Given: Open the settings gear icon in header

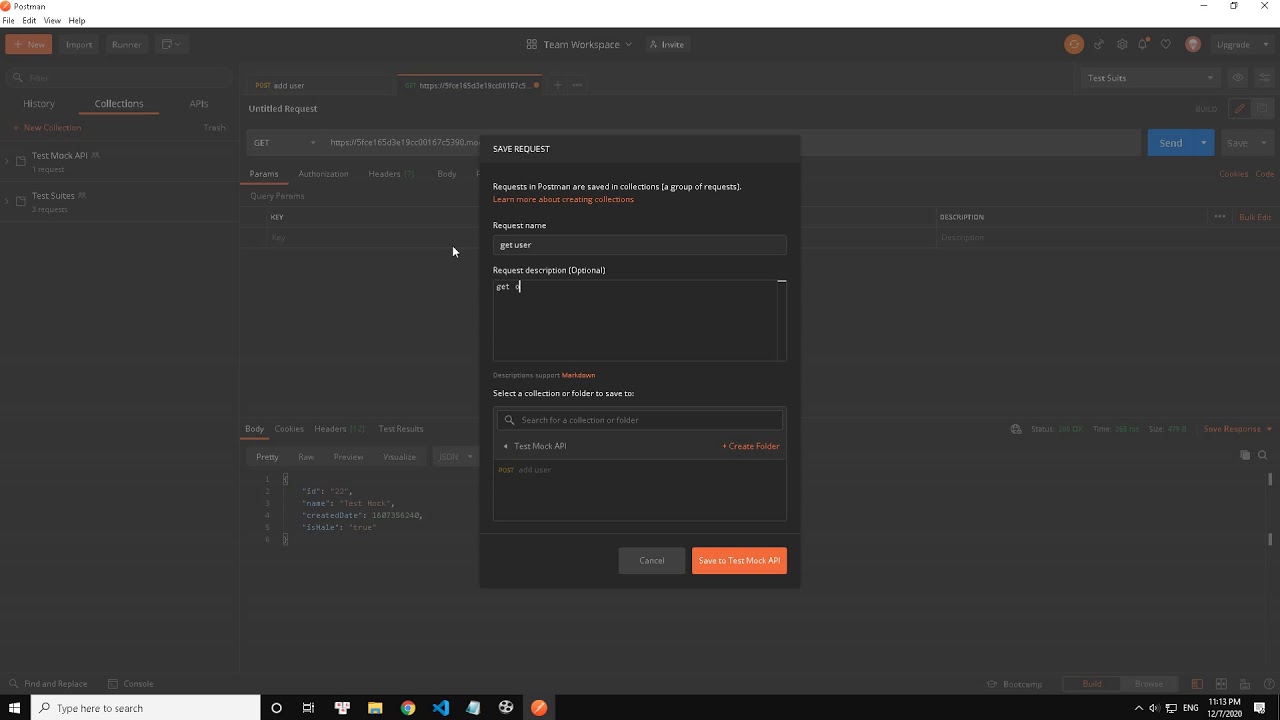Looking at the screenshot, I should pos(1122,44).
